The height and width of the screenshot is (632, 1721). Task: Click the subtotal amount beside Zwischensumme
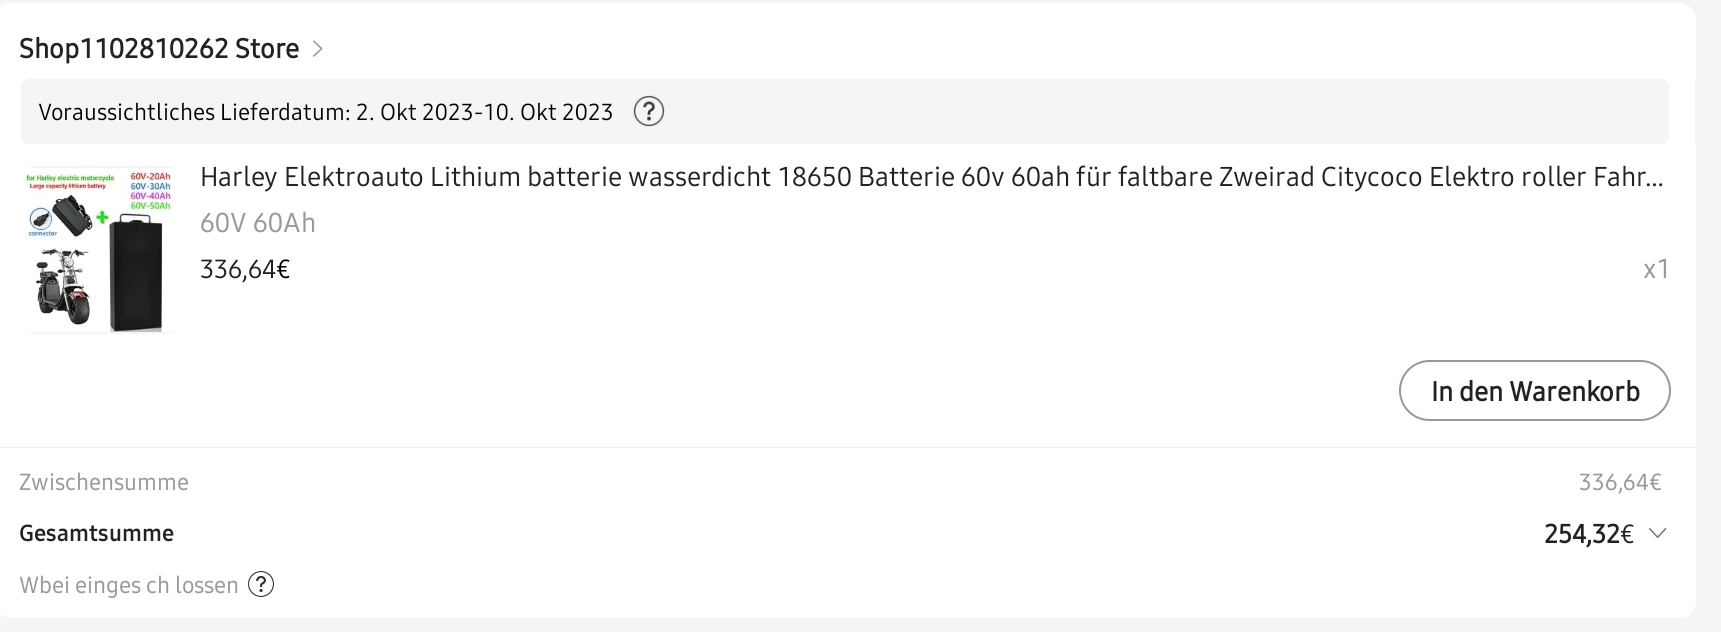[x=1619, y=483]
